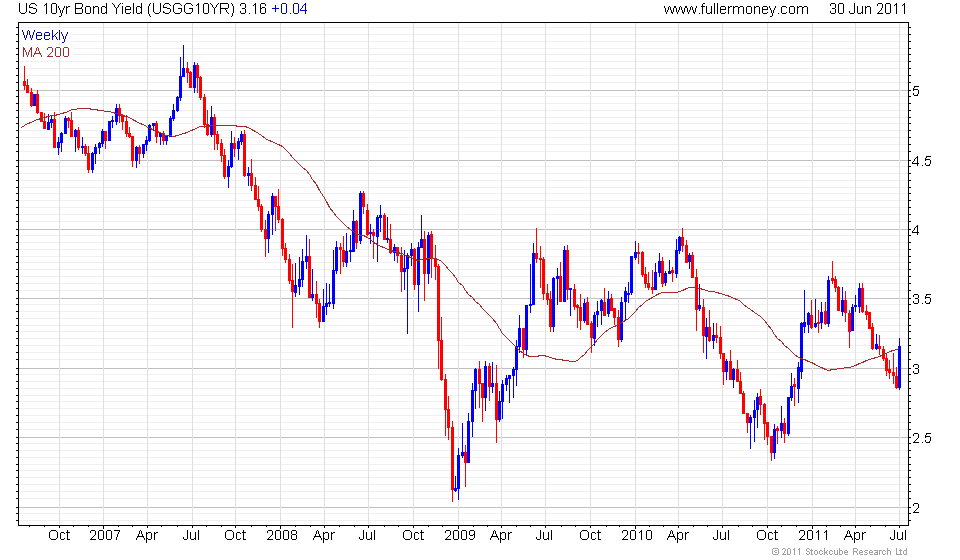Click the www.fullermoney.com link text
The height and width of the screenshot is (560, 960).
coord(735,9)
